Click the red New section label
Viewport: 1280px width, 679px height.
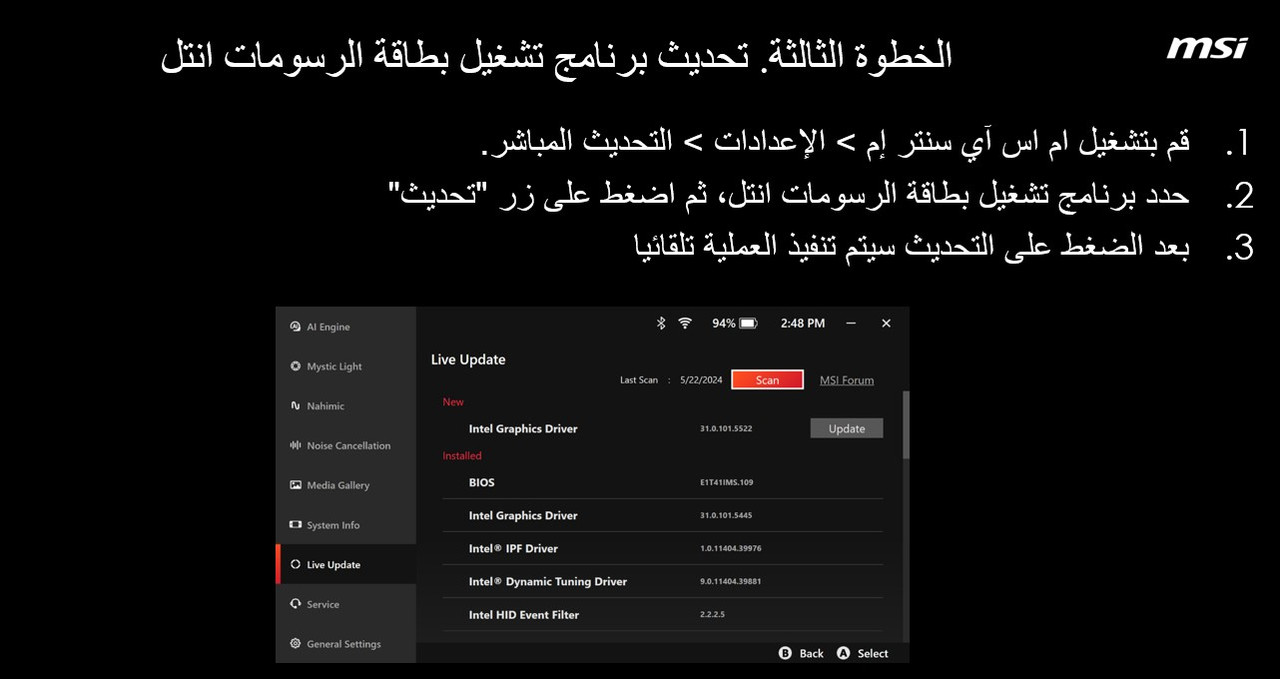coord(453,402)
